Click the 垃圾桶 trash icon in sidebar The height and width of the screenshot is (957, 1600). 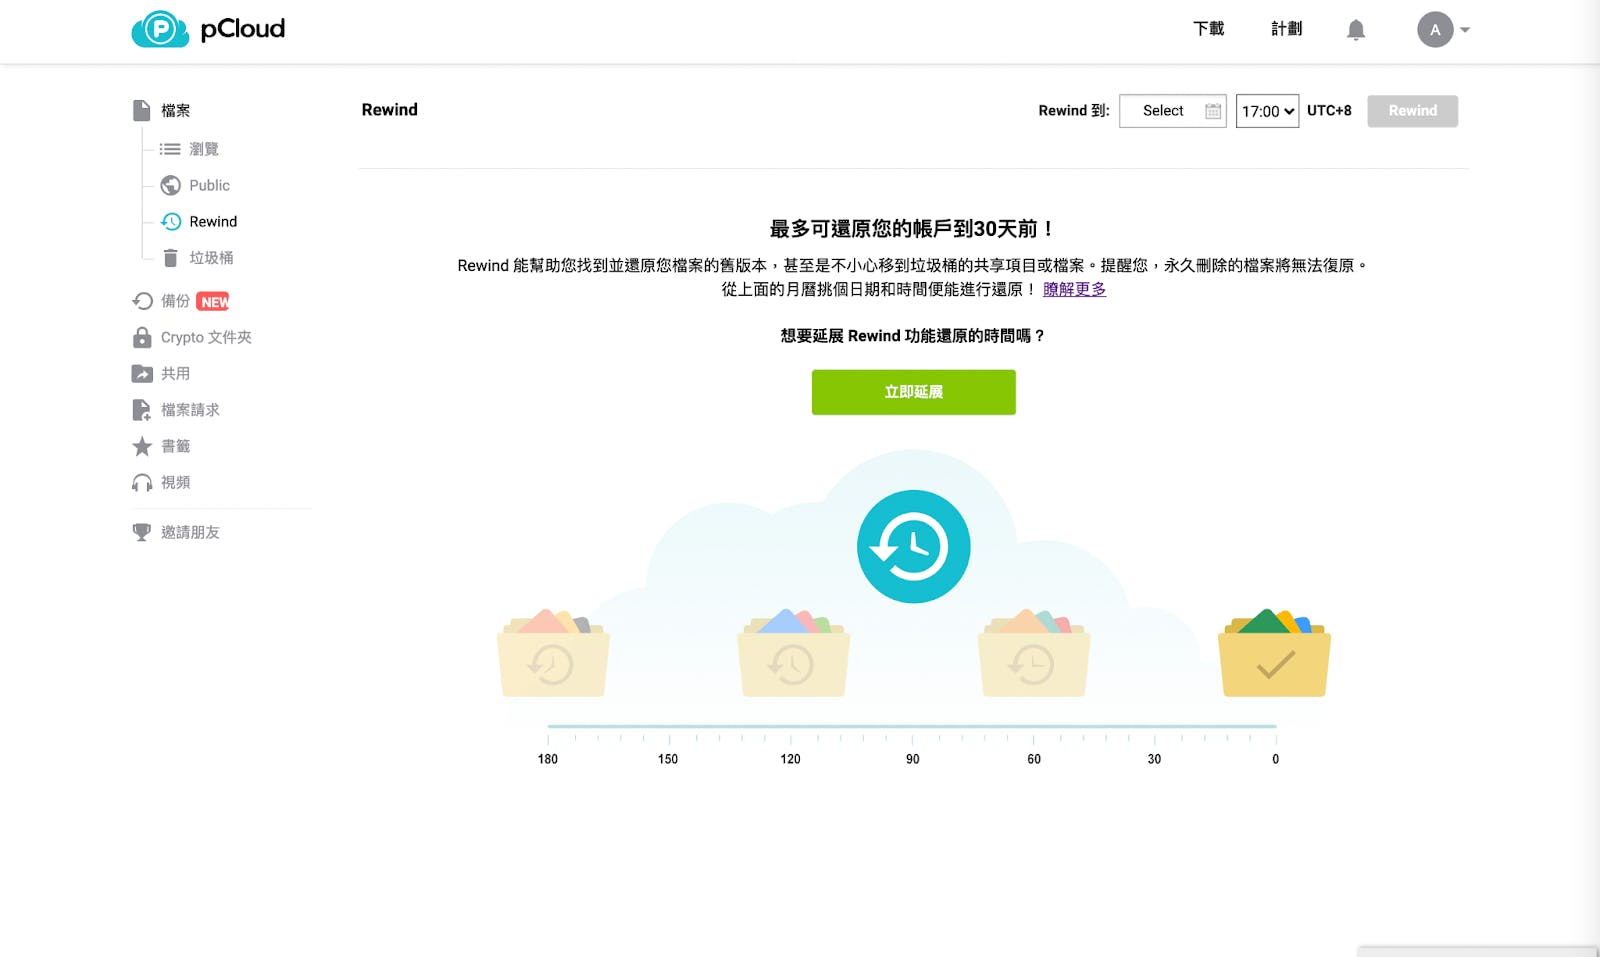tap(171, 258)
